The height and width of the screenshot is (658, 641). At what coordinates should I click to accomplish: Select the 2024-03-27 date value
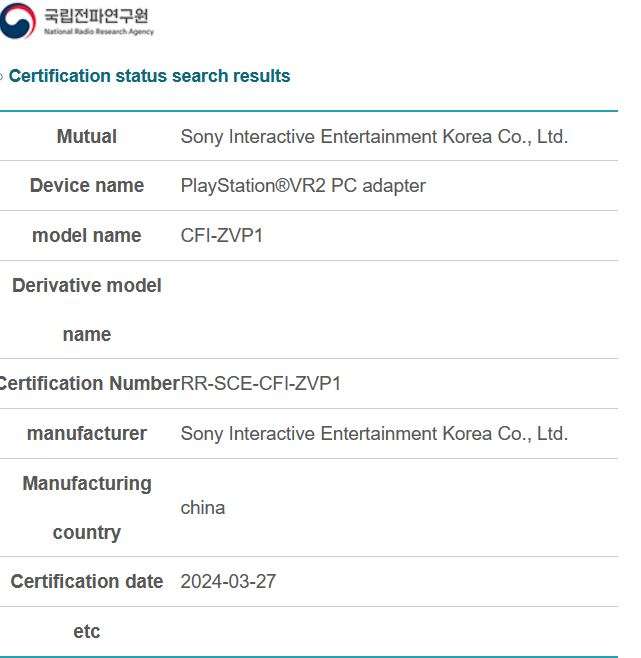click(x=228, y=582)
